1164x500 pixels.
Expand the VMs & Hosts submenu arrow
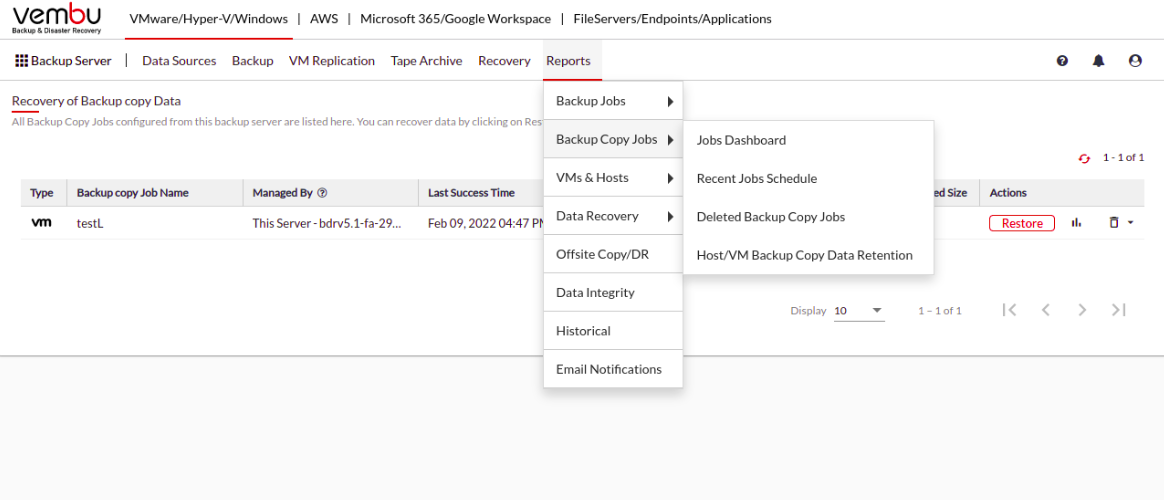(670, 178)
